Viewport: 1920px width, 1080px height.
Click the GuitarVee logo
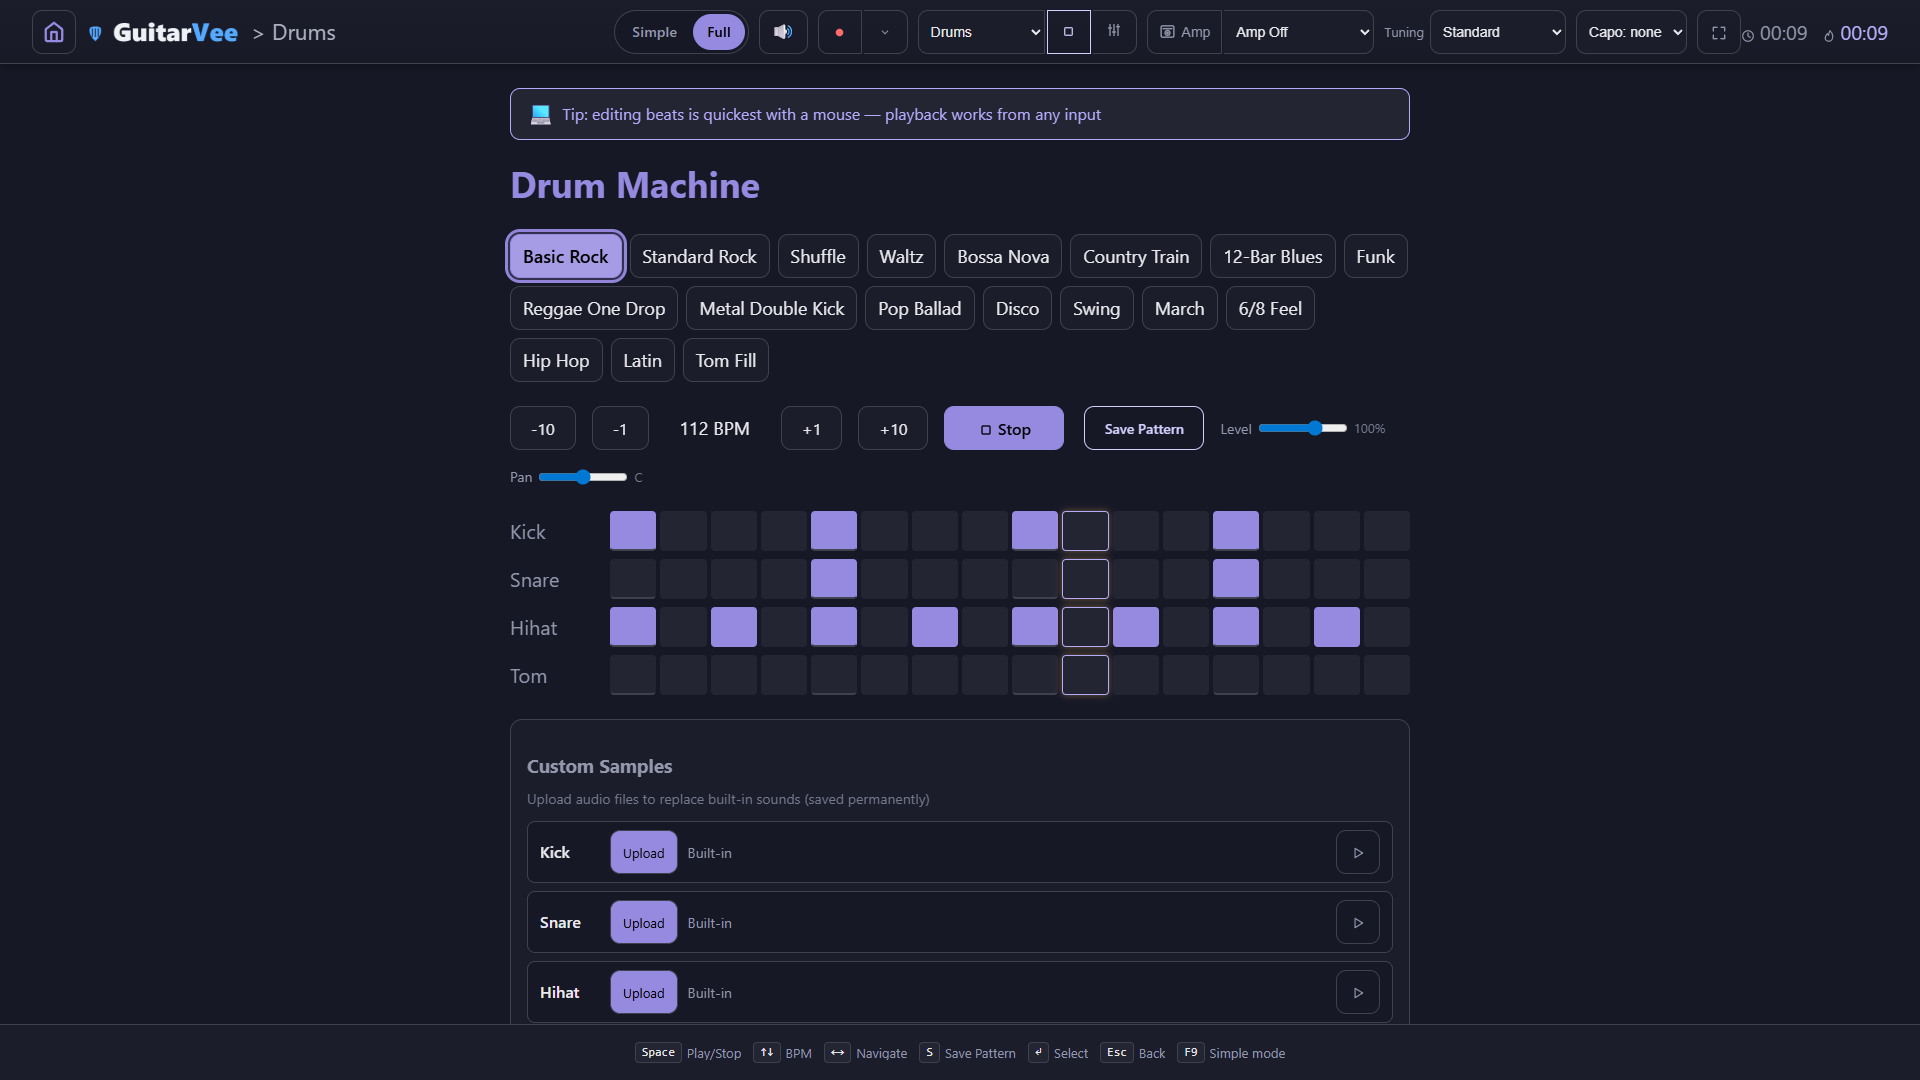tap(163, 32)
